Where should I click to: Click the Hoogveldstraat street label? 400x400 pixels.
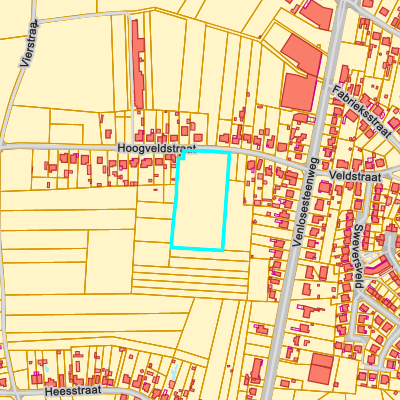157,148
